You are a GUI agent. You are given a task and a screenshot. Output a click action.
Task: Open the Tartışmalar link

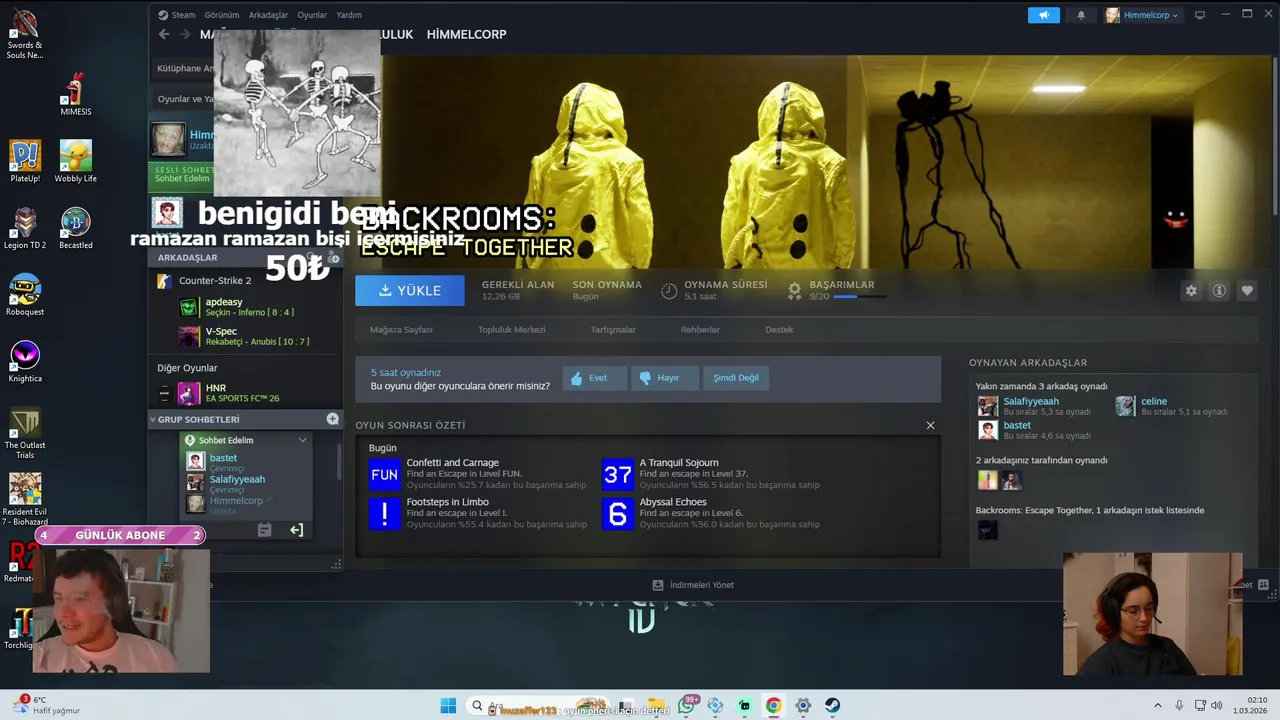[613, 329]
